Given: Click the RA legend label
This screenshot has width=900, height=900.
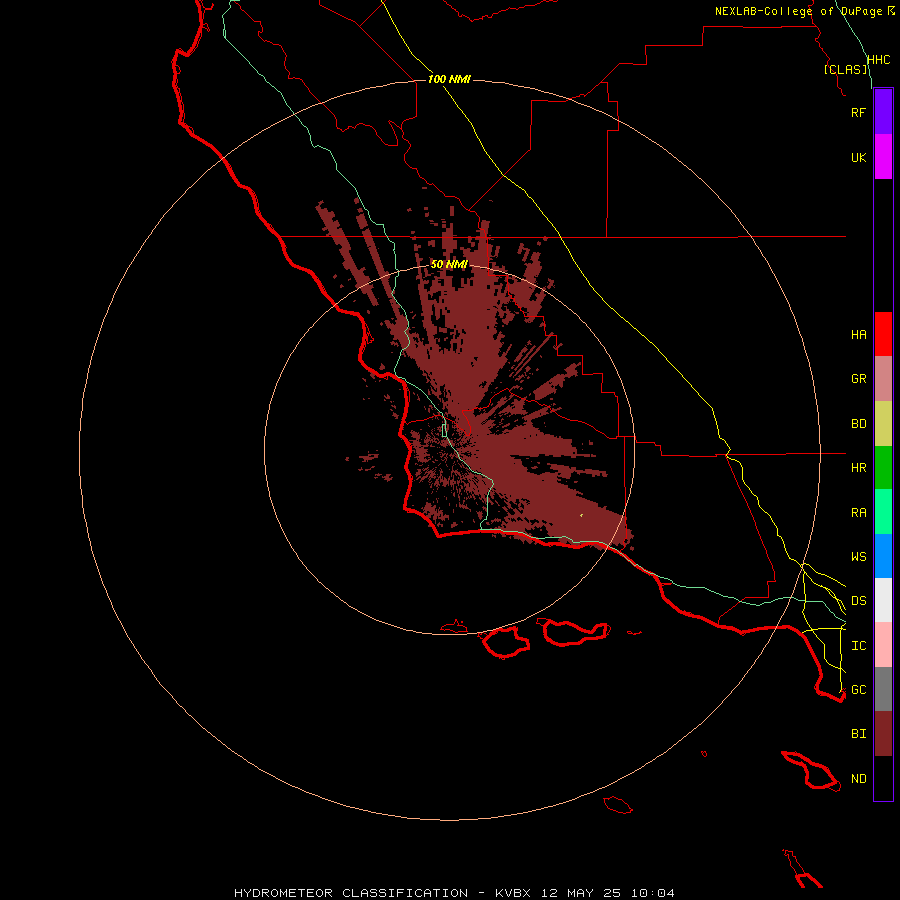Looking at the screenshot, I should pyautogui.click(x=858, y=513).
